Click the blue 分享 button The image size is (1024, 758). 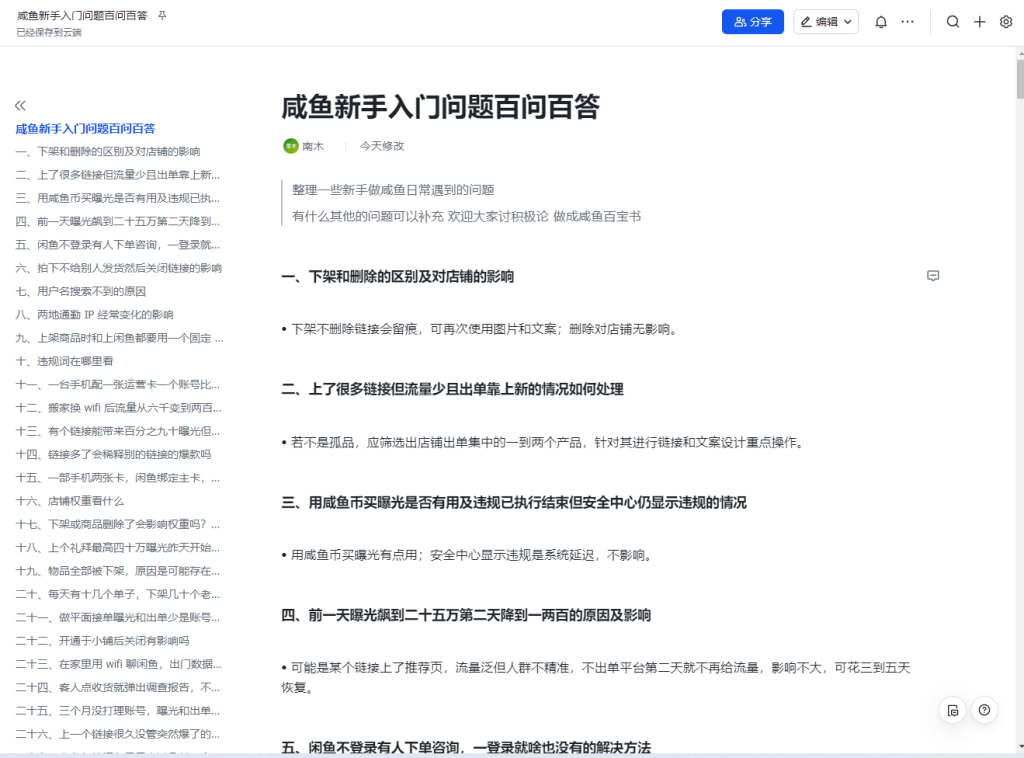752,22
